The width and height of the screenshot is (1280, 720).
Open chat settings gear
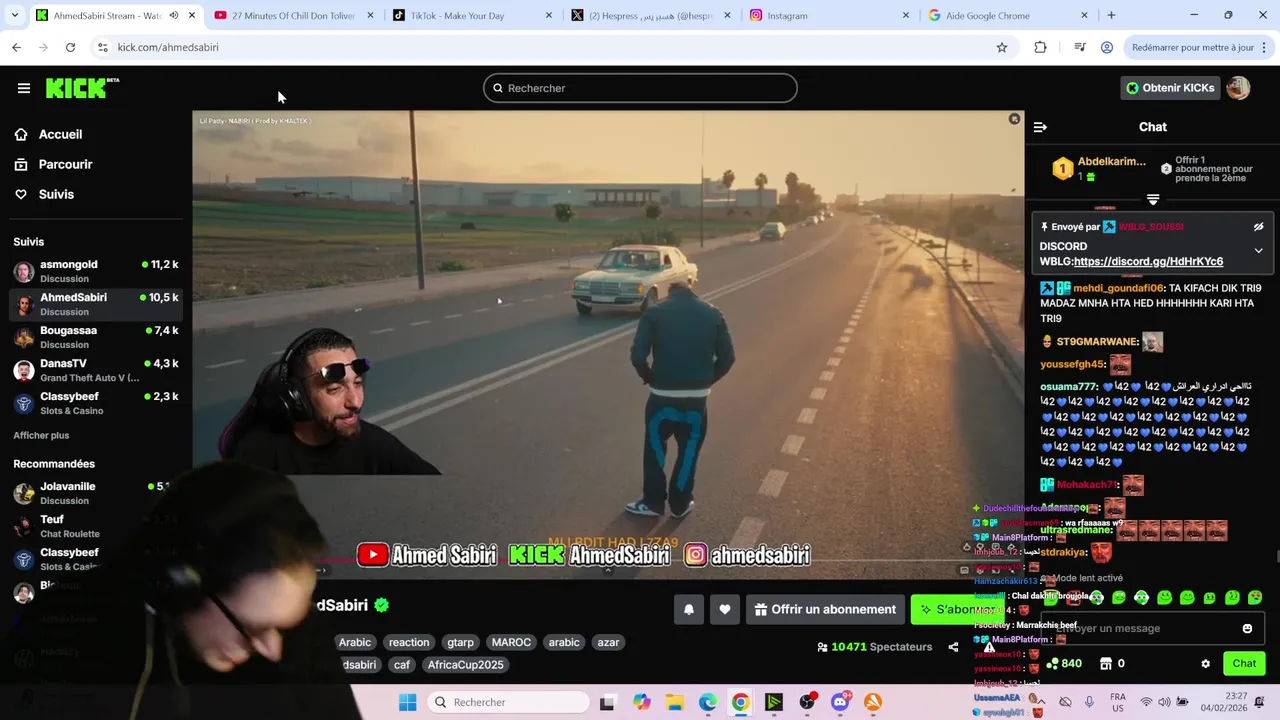pyautogui.click(x=1205, y=663)
